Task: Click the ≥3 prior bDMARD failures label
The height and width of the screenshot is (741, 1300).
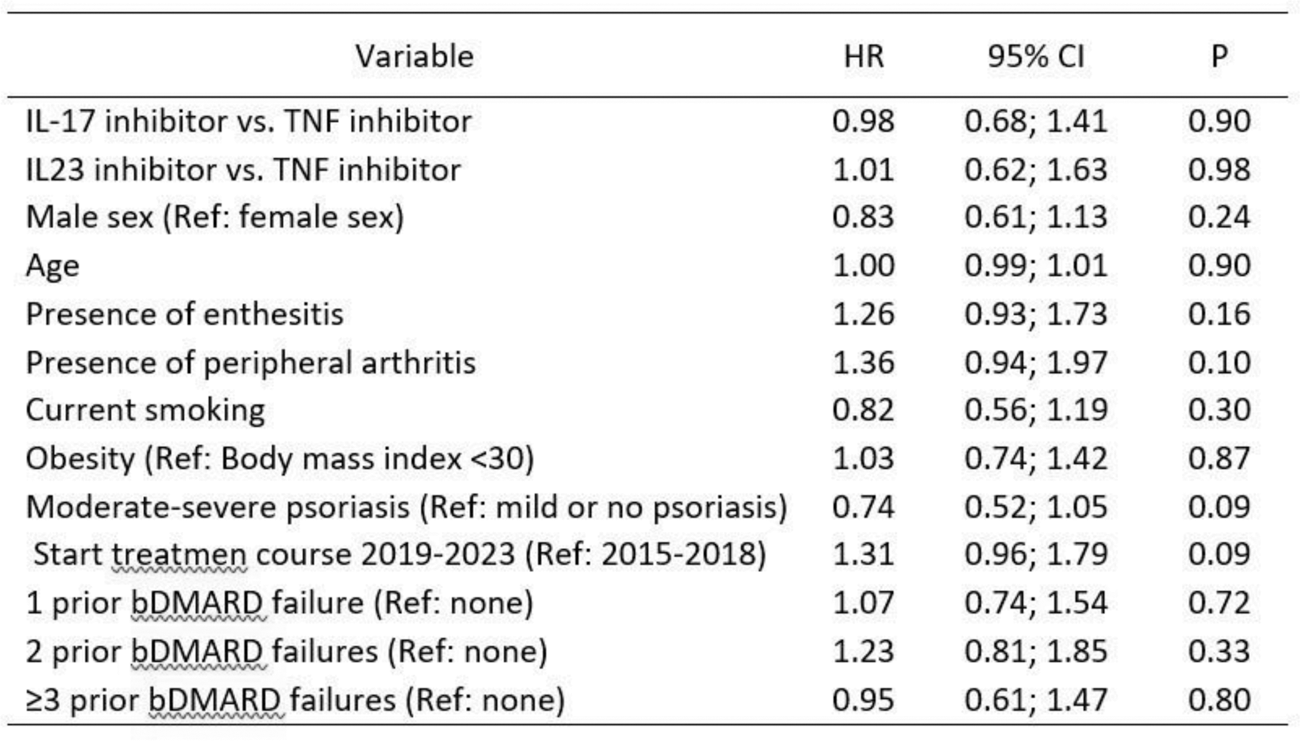Action: 295,699
